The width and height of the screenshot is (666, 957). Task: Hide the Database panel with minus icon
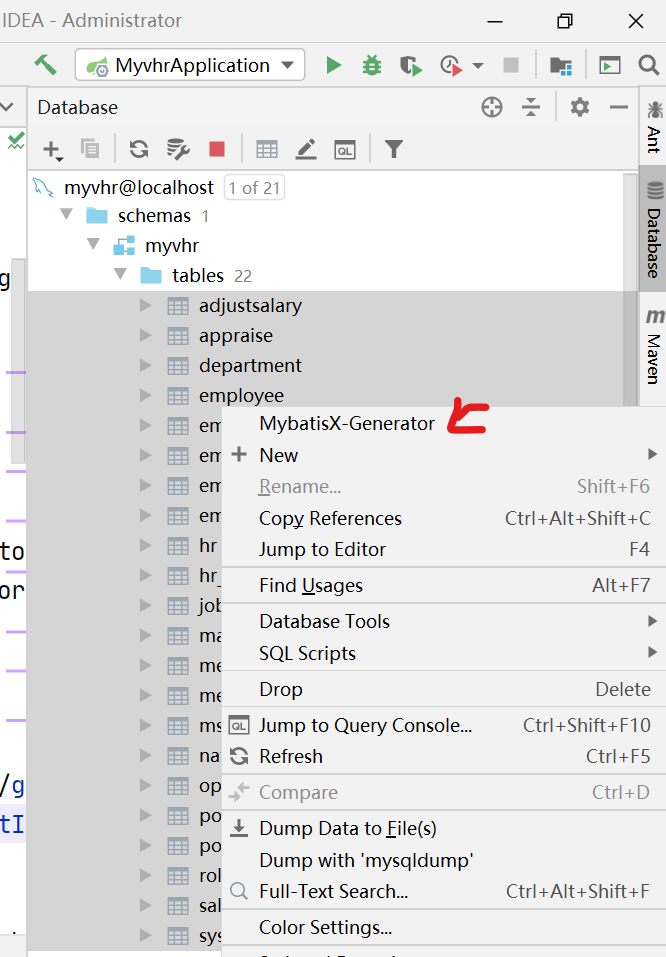click(618, 107)
